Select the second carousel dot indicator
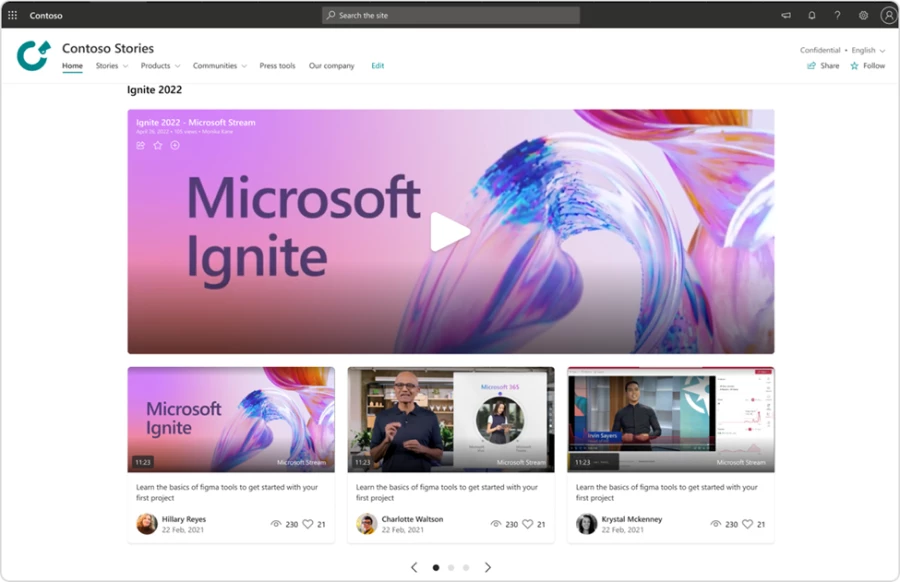900x582 pixels. click(450, 567)
